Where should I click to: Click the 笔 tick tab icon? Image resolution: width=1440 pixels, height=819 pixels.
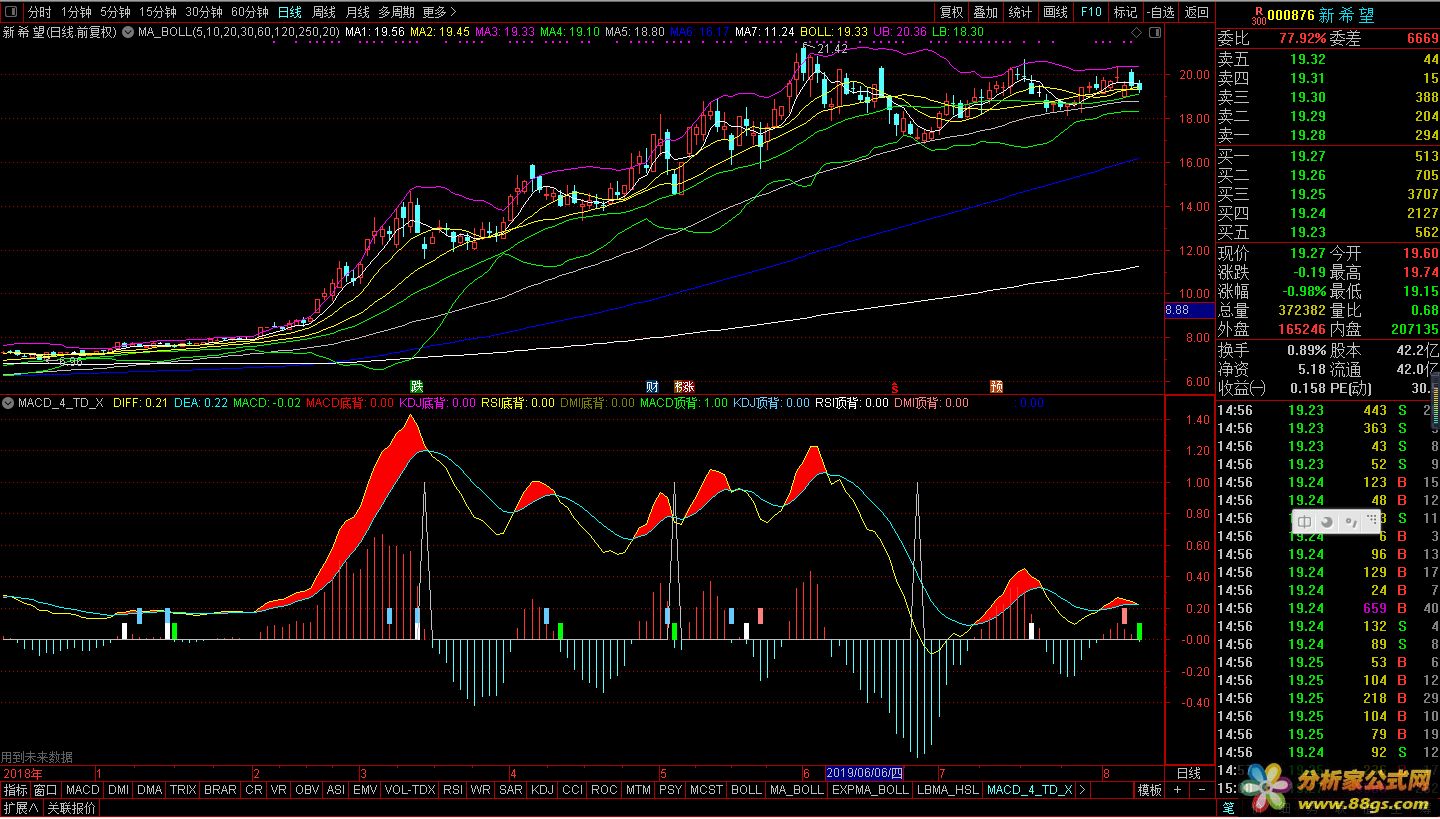click(x=1228, y=808)
